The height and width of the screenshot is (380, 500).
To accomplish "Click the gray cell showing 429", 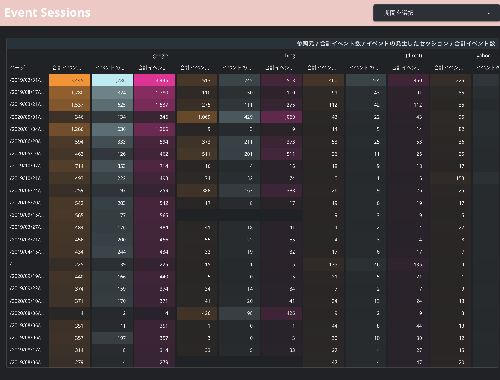I will (x=239, y=117).
